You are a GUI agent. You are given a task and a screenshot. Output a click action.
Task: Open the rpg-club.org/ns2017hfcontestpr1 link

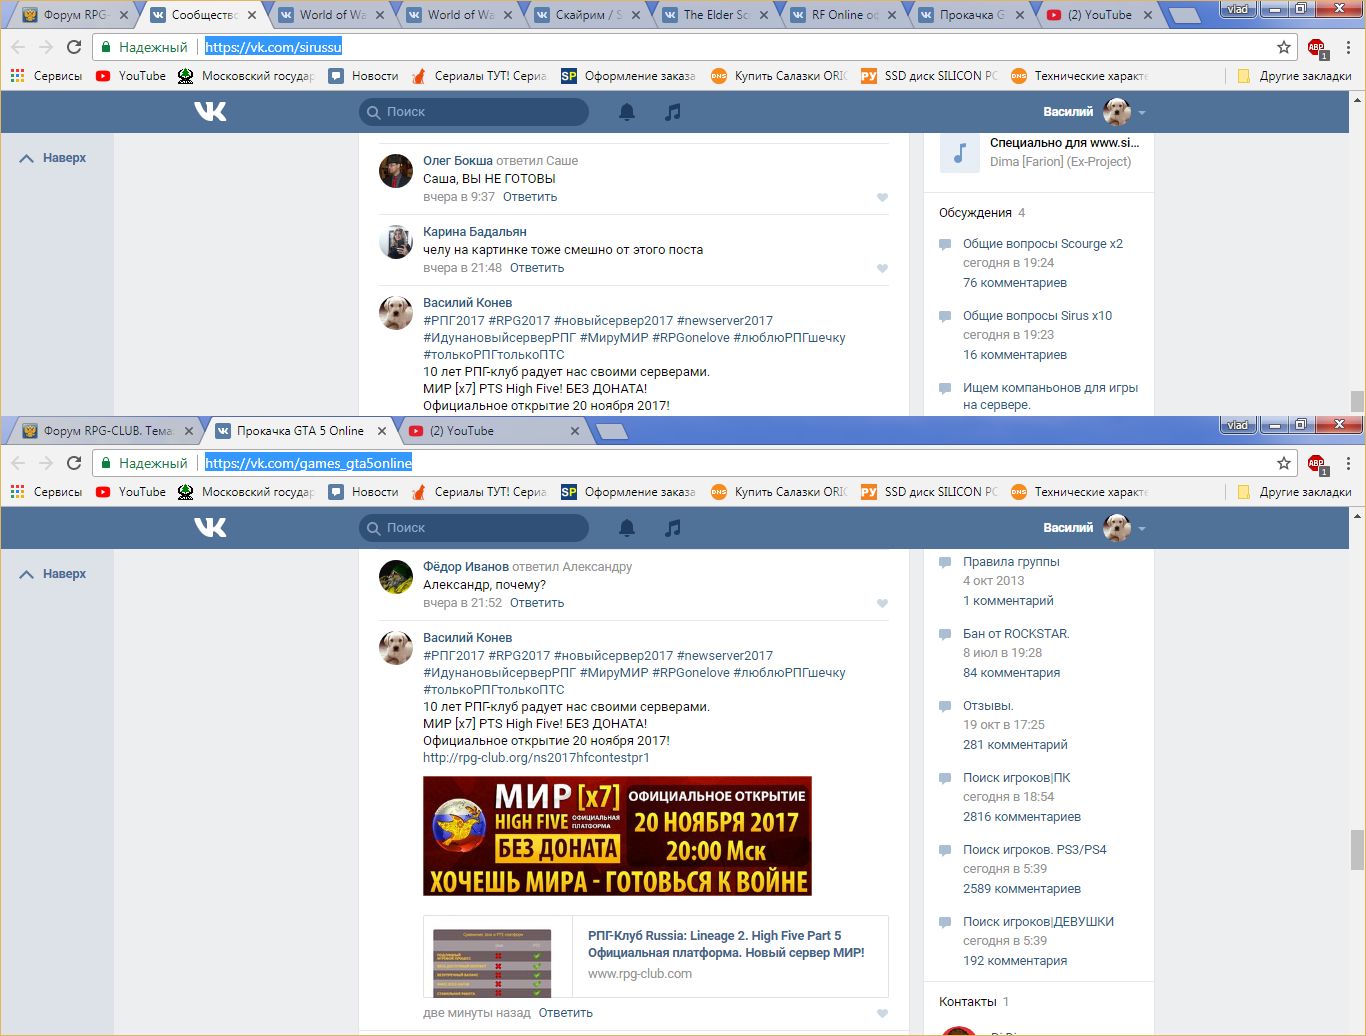tap(536, 758)
